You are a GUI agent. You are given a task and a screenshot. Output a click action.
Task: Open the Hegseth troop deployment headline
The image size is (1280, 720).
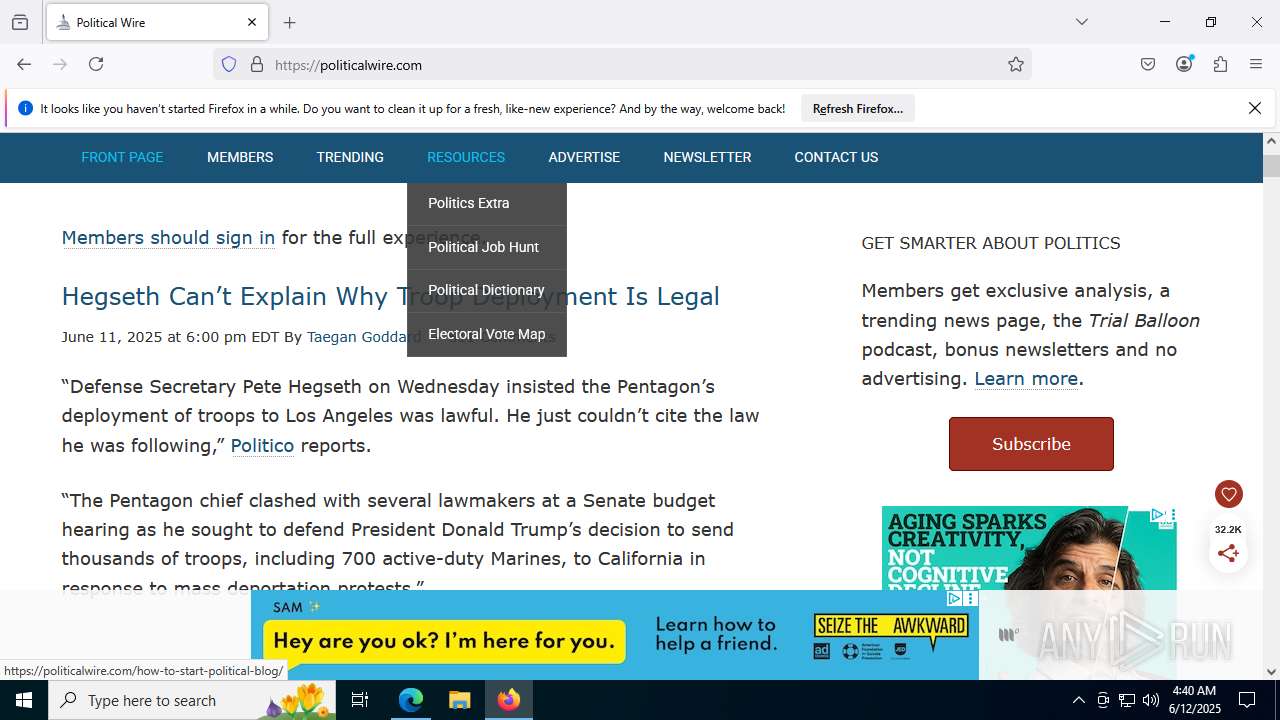coord(391,296)
